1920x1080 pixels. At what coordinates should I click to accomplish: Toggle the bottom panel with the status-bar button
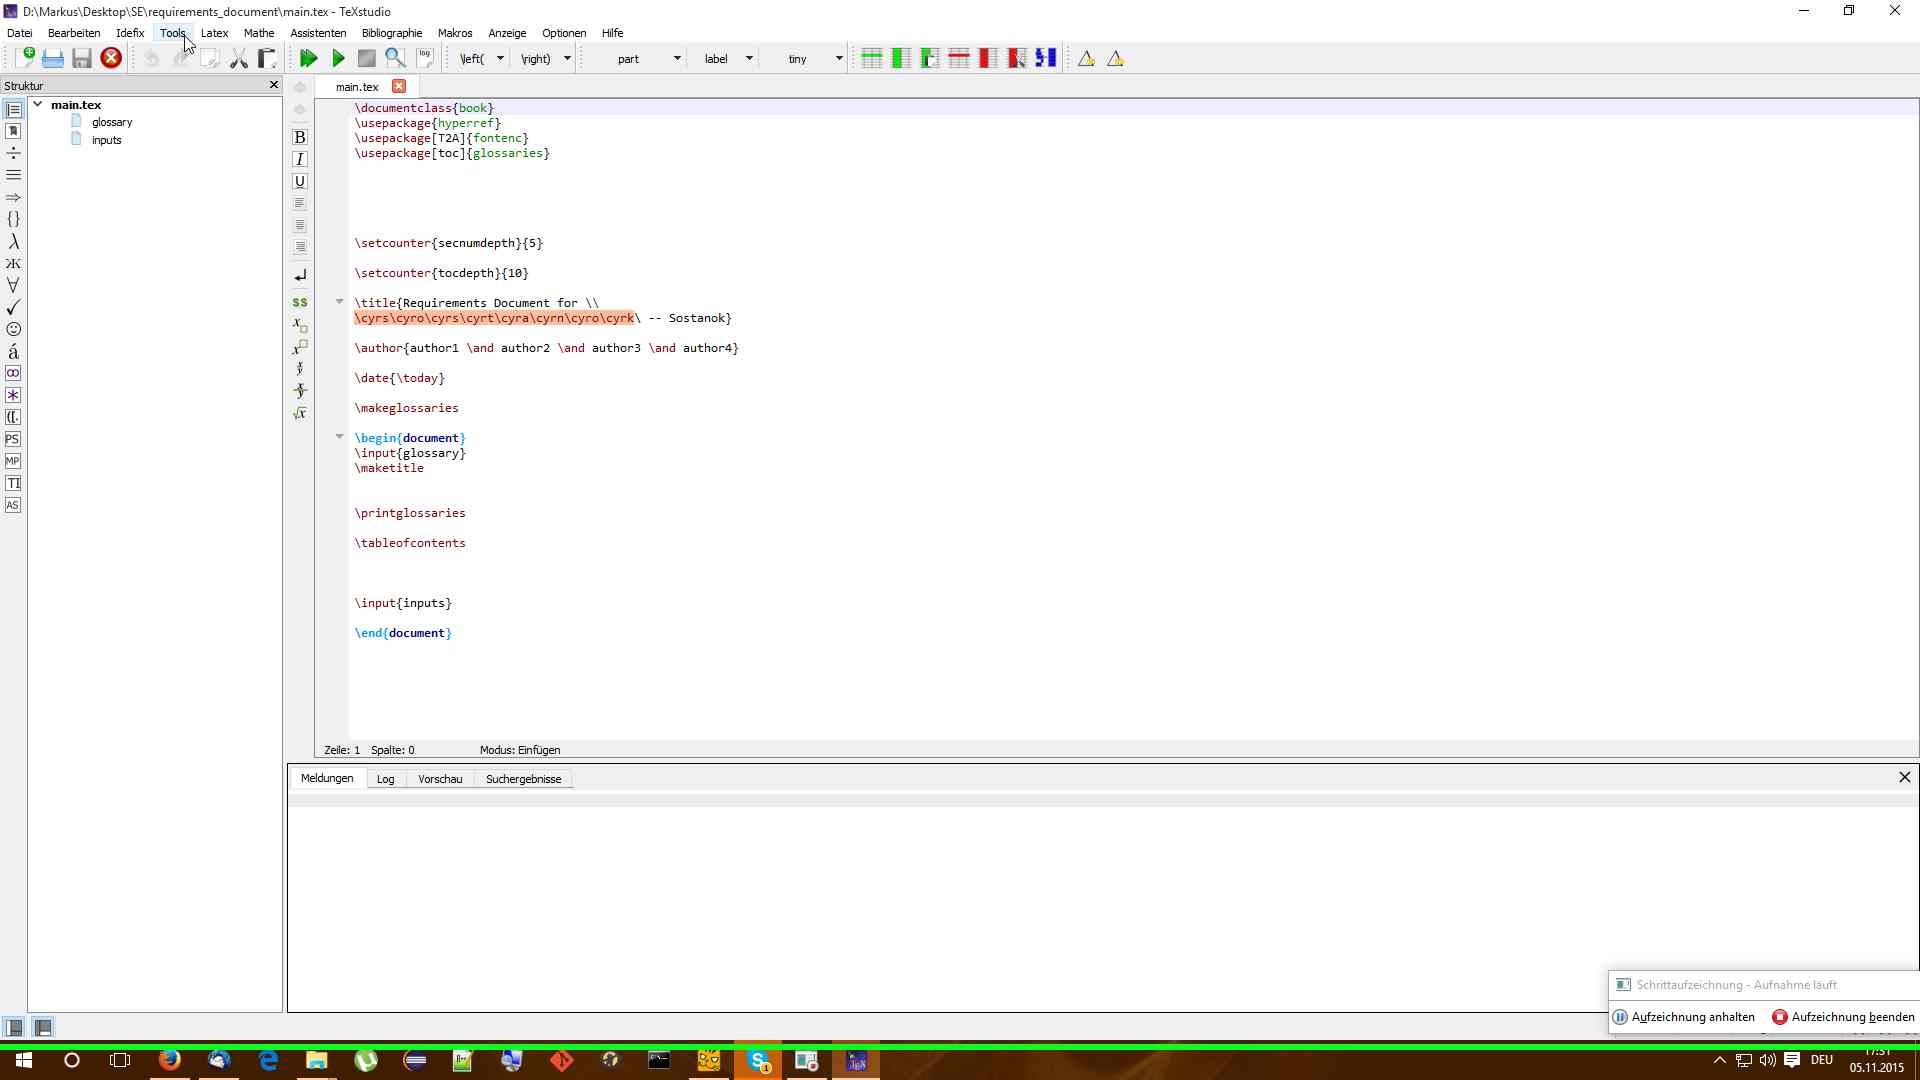[x=43, y=1027]
